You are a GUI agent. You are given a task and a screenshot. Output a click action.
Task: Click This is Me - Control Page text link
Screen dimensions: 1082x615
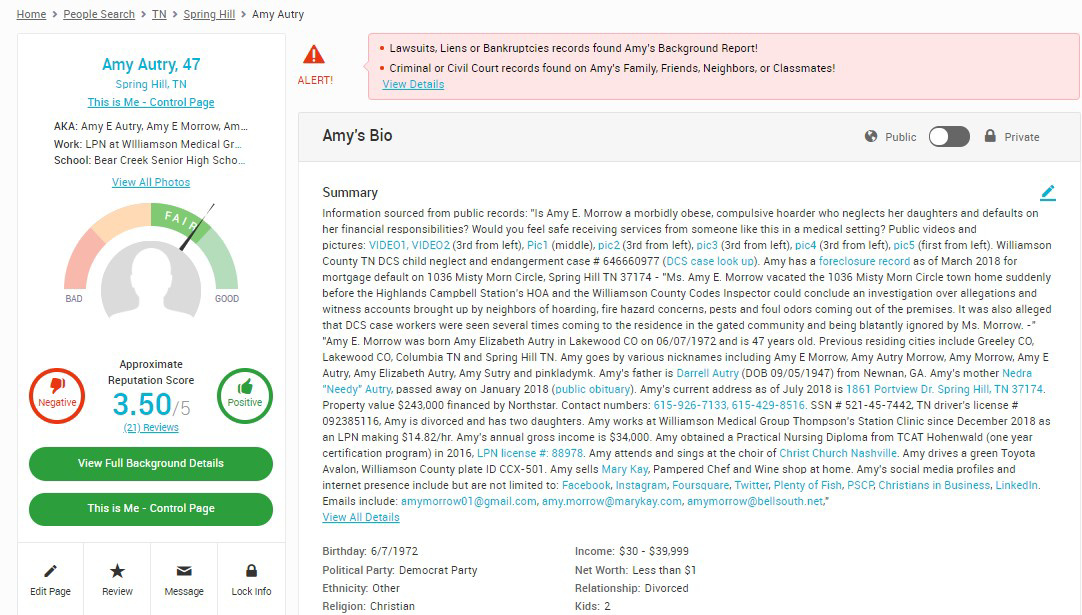151,102
